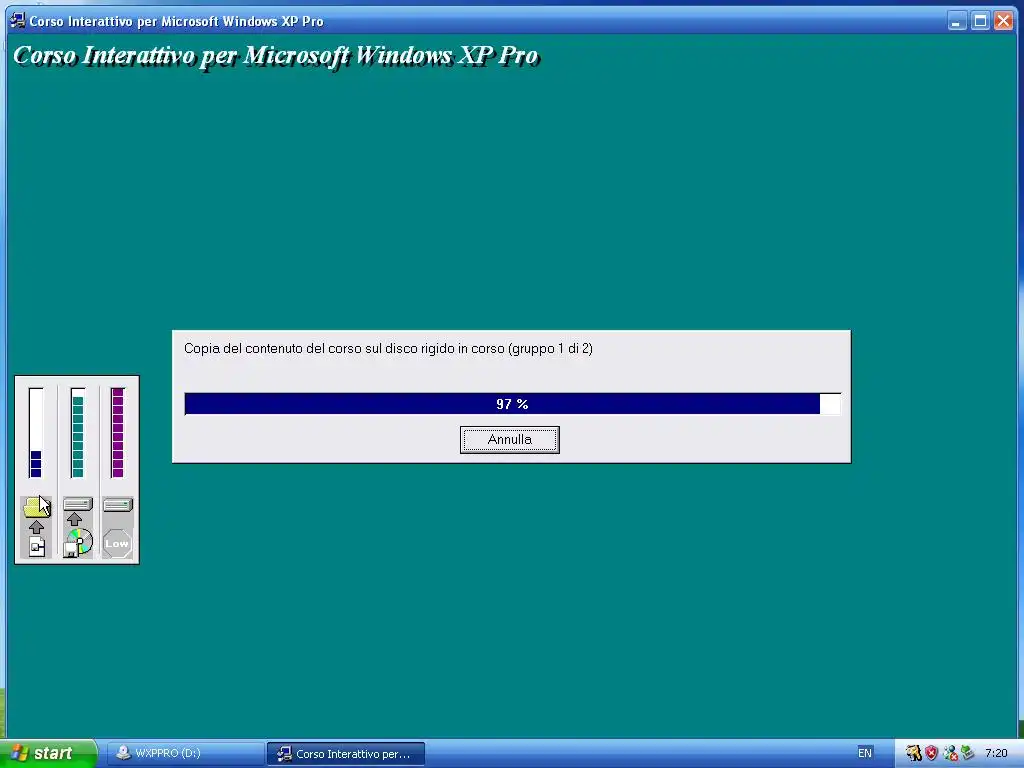Click the purple disk space meter
Screen dimensions: 1024x768
pyautogui.click(x=118, y=433)
